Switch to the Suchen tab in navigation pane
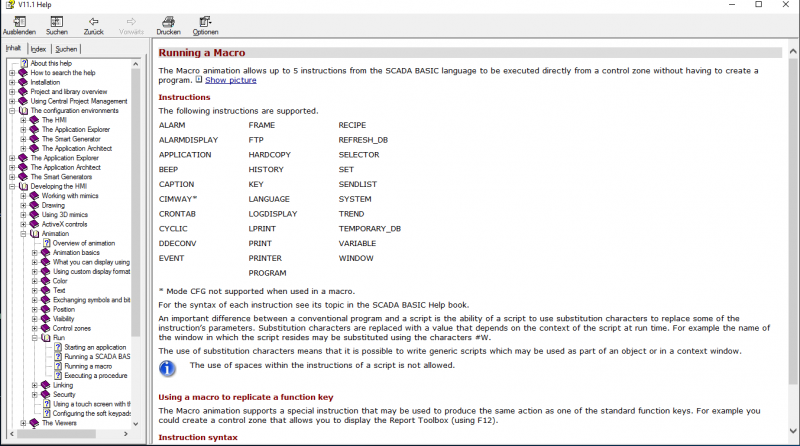The image size is (800, 446). (66, 49)
